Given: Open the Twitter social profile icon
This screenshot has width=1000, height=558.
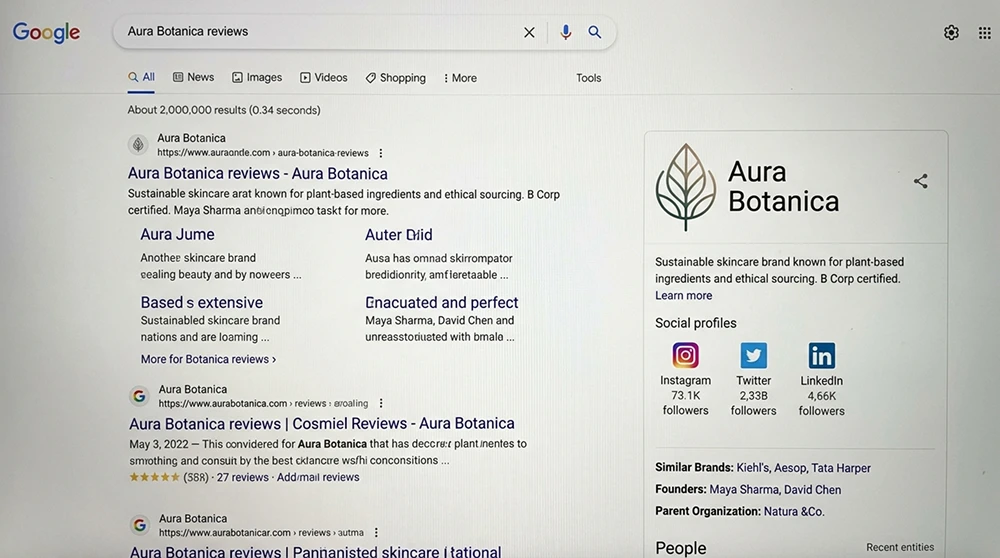Looking at the screenshot, I should (753, 355).
